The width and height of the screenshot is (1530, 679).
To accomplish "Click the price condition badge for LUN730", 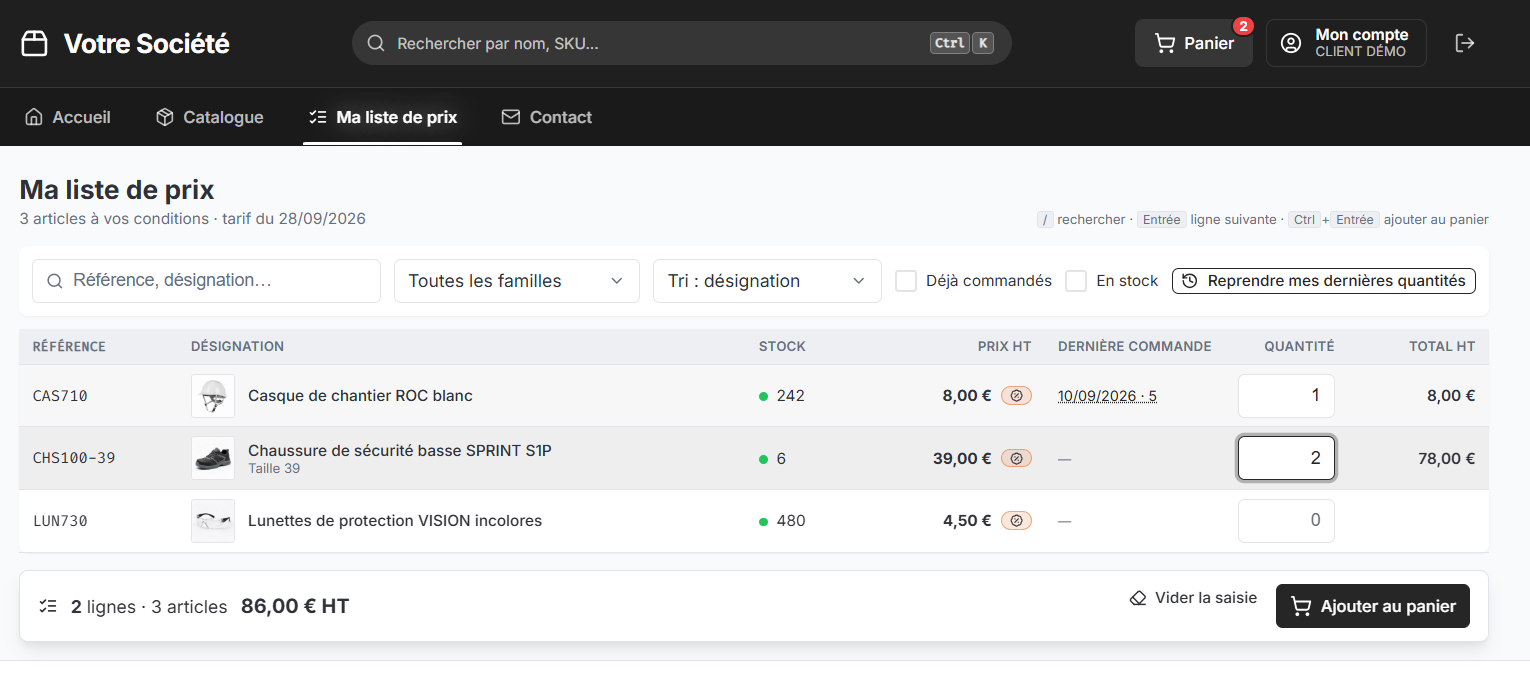I will (x=1016, y=521).
